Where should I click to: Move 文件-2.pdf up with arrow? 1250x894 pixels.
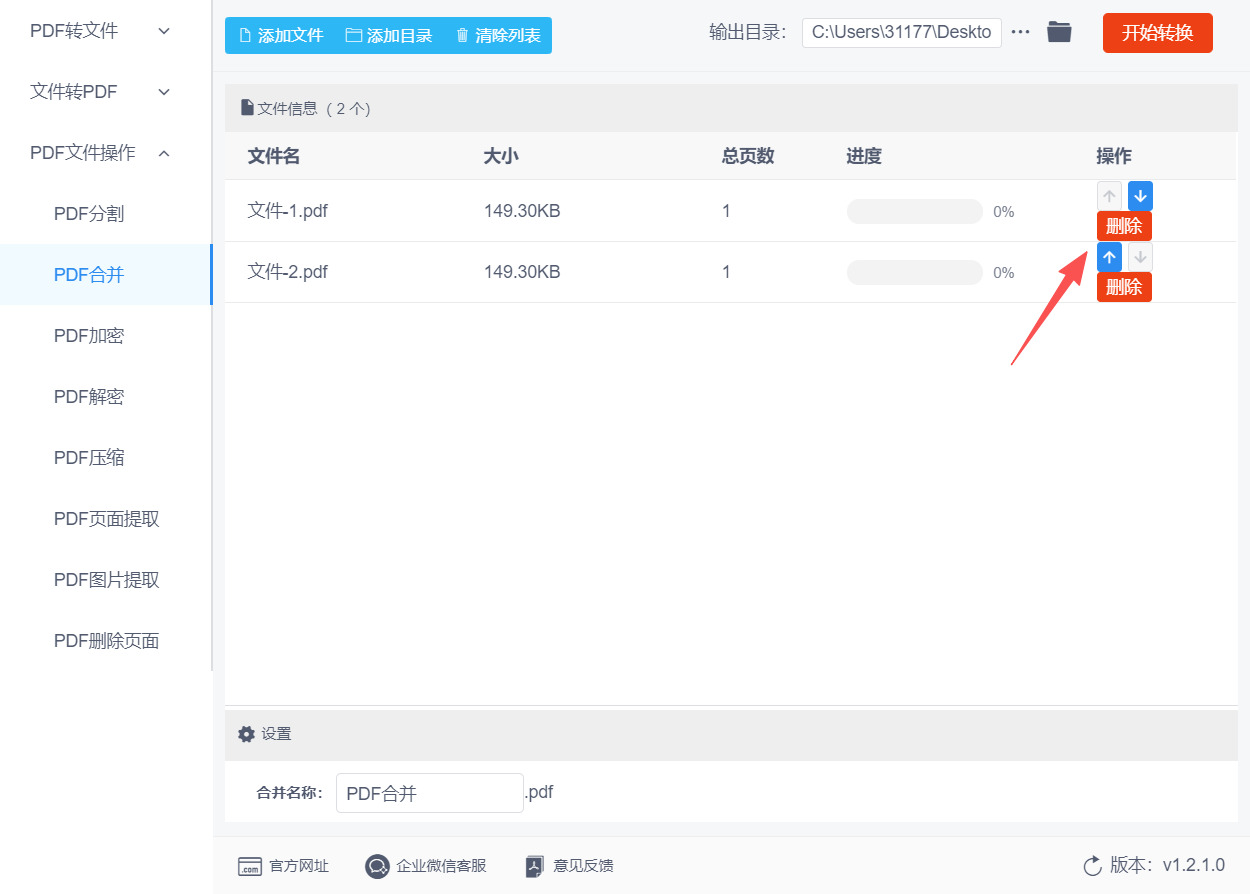[1109, 257]
